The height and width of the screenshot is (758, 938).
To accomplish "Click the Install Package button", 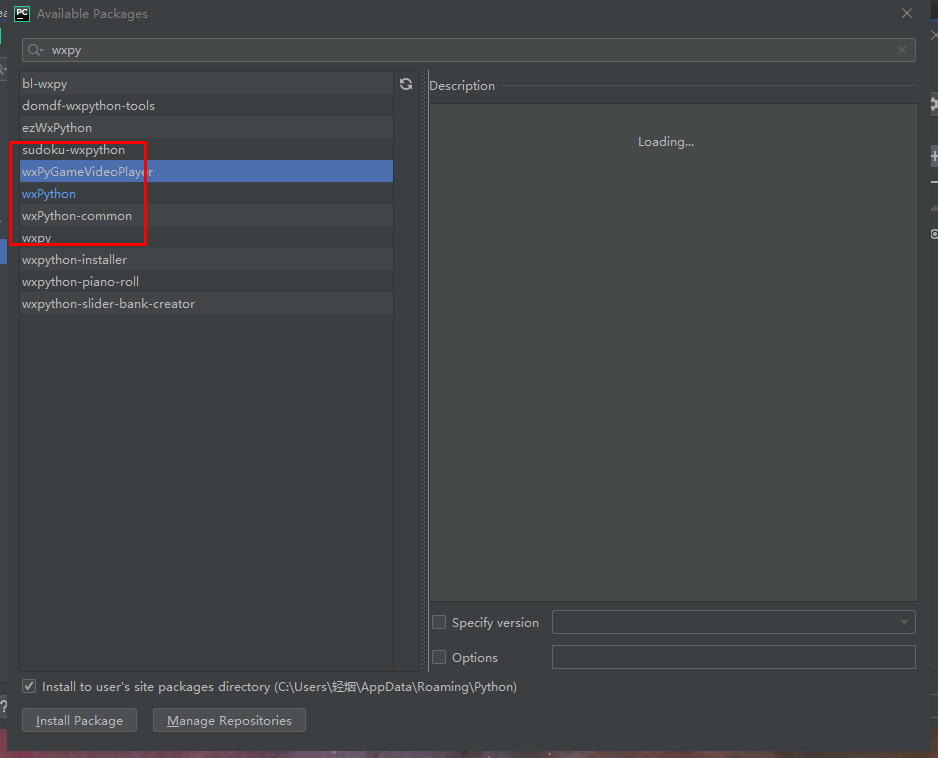I will (79, 720).
